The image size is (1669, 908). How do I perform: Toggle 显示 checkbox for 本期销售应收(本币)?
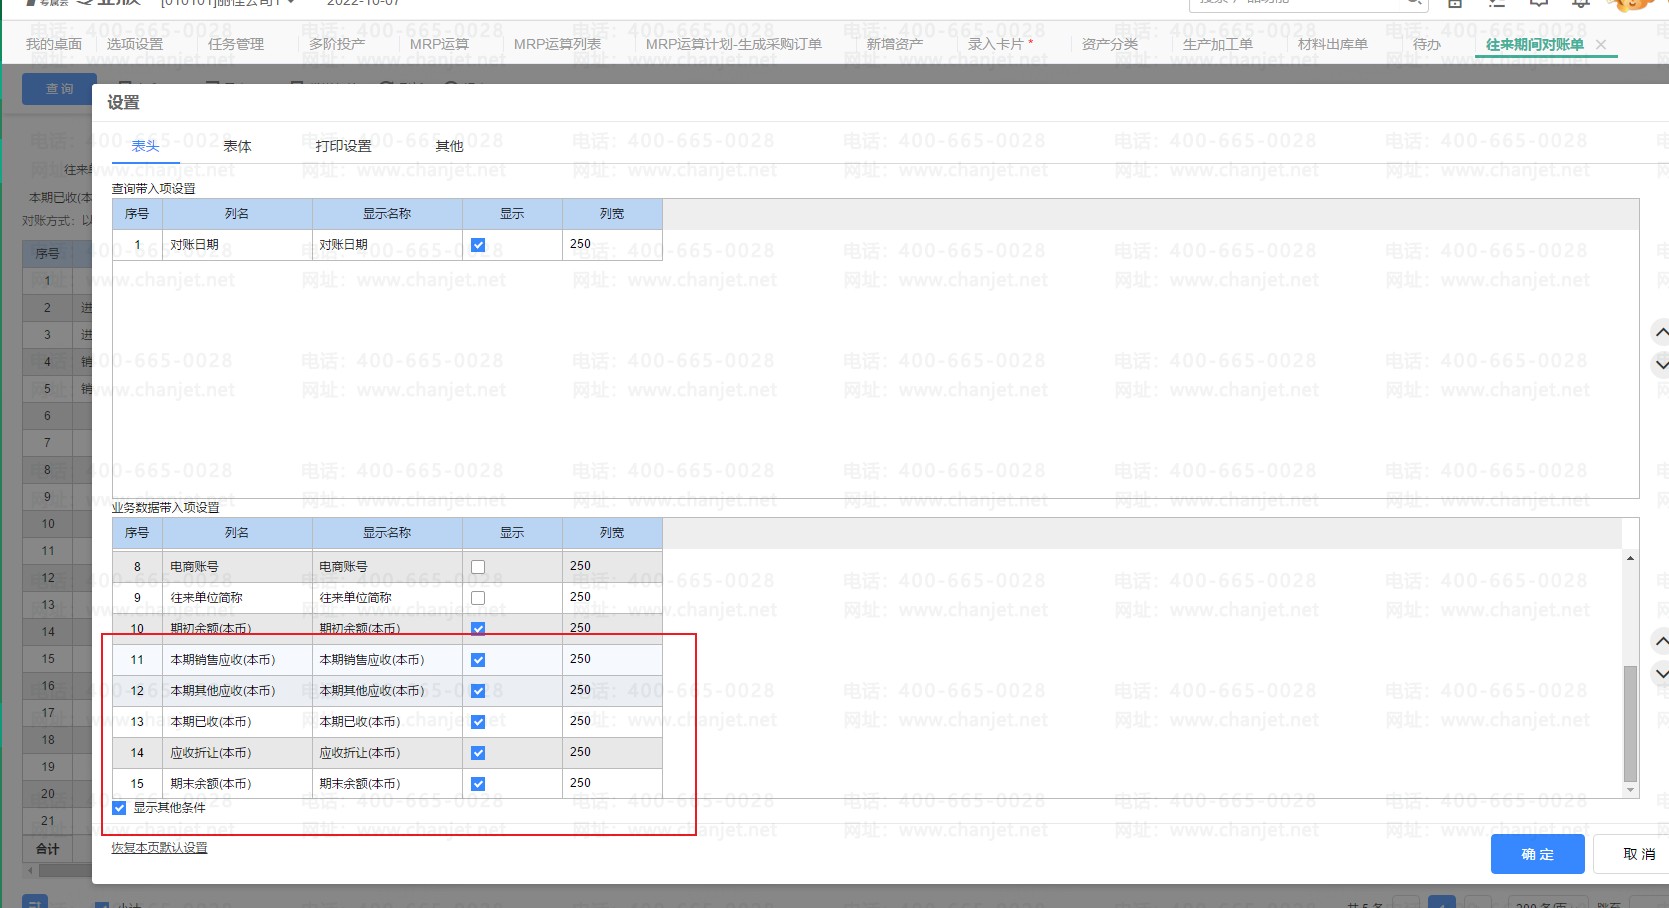[478, 660]
